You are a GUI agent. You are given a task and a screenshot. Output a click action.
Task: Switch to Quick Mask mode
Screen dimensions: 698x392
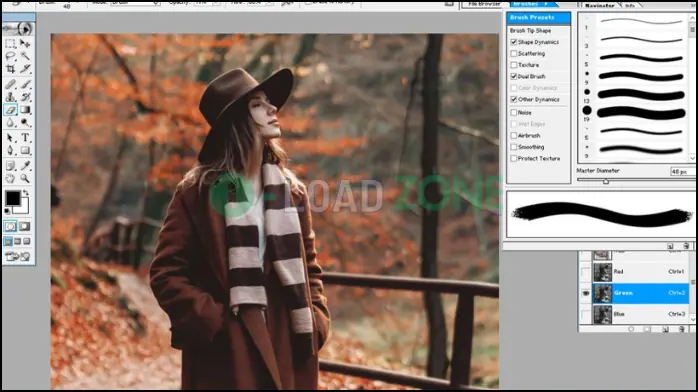(x=24, y=226)
